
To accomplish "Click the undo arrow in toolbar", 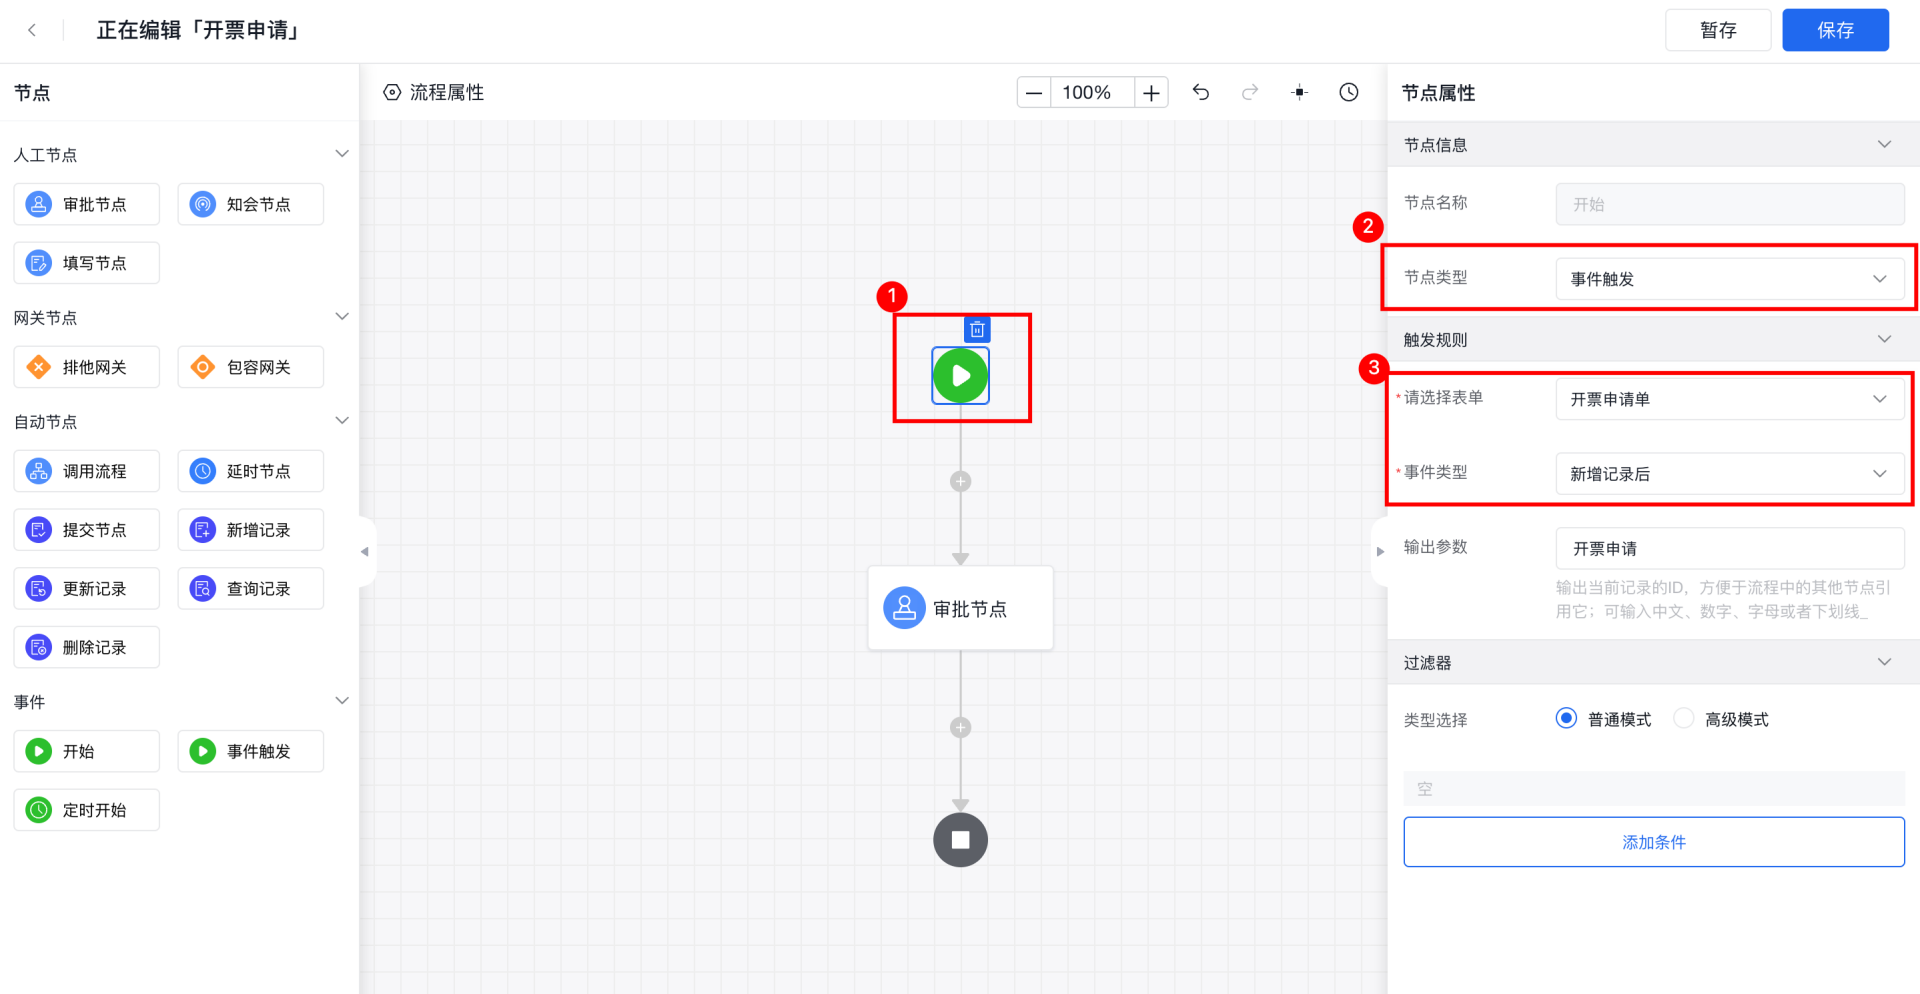I will click(x=1201, y=92).
